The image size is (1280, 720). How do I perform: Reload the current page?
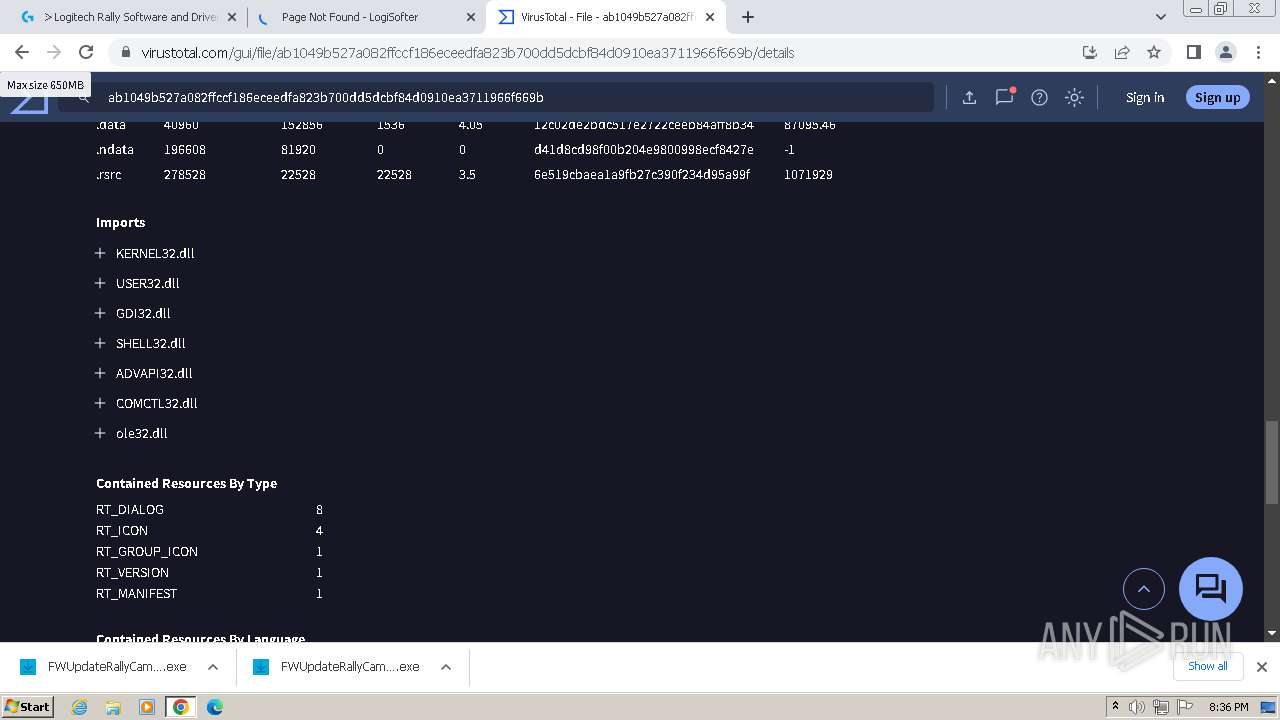(86, 52)
